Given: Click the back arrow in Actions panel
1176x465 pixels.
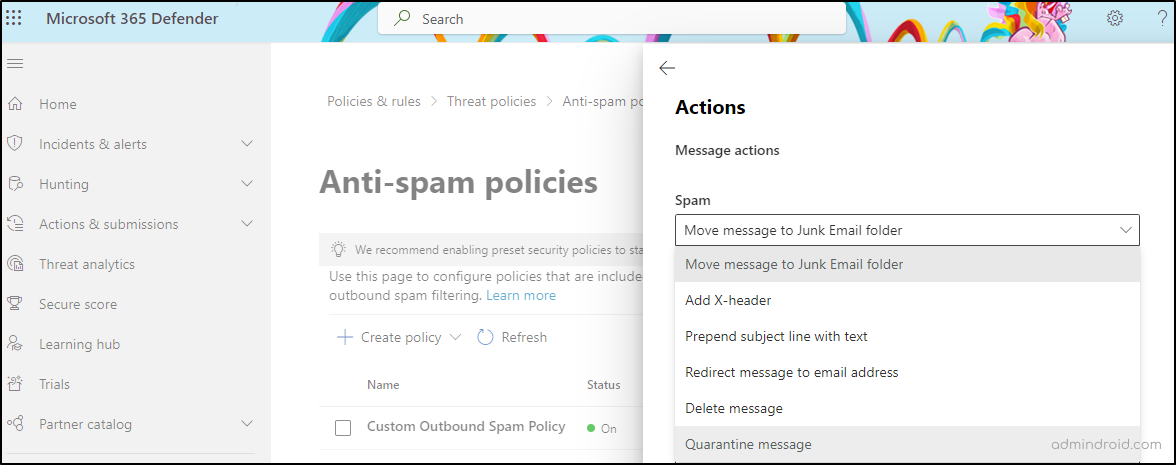Looking at the screenshot, I should click(x=667, y=68).
